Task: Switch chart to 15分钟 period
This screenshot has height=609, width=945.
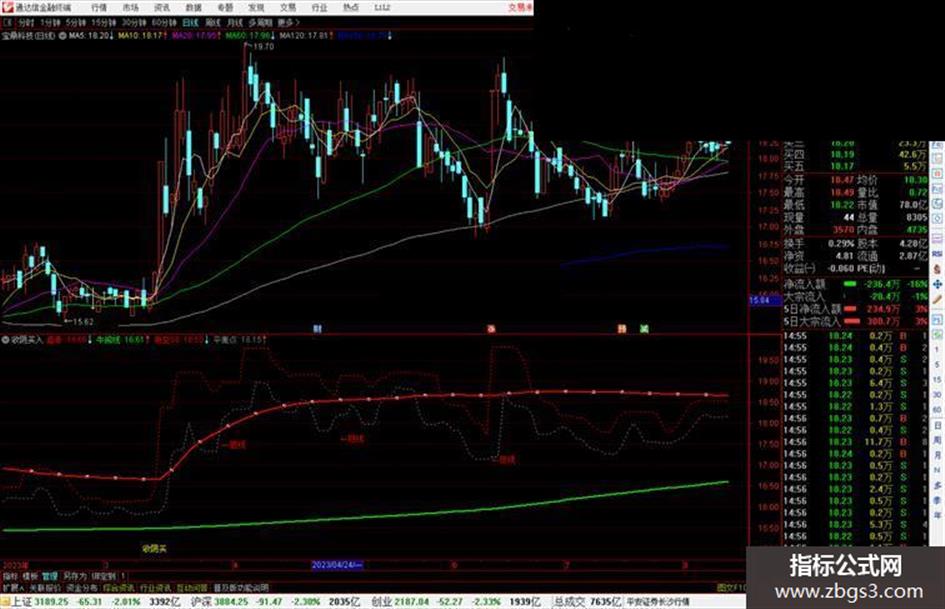Action: [104, 22]
